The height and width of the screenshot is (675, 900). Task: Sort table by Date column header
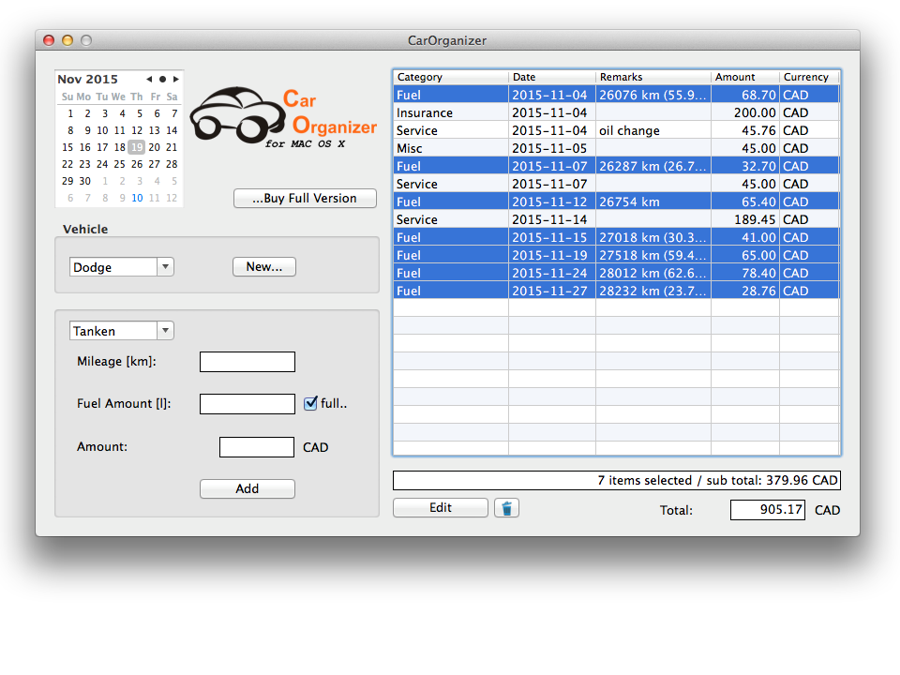[x=551, y=77]
